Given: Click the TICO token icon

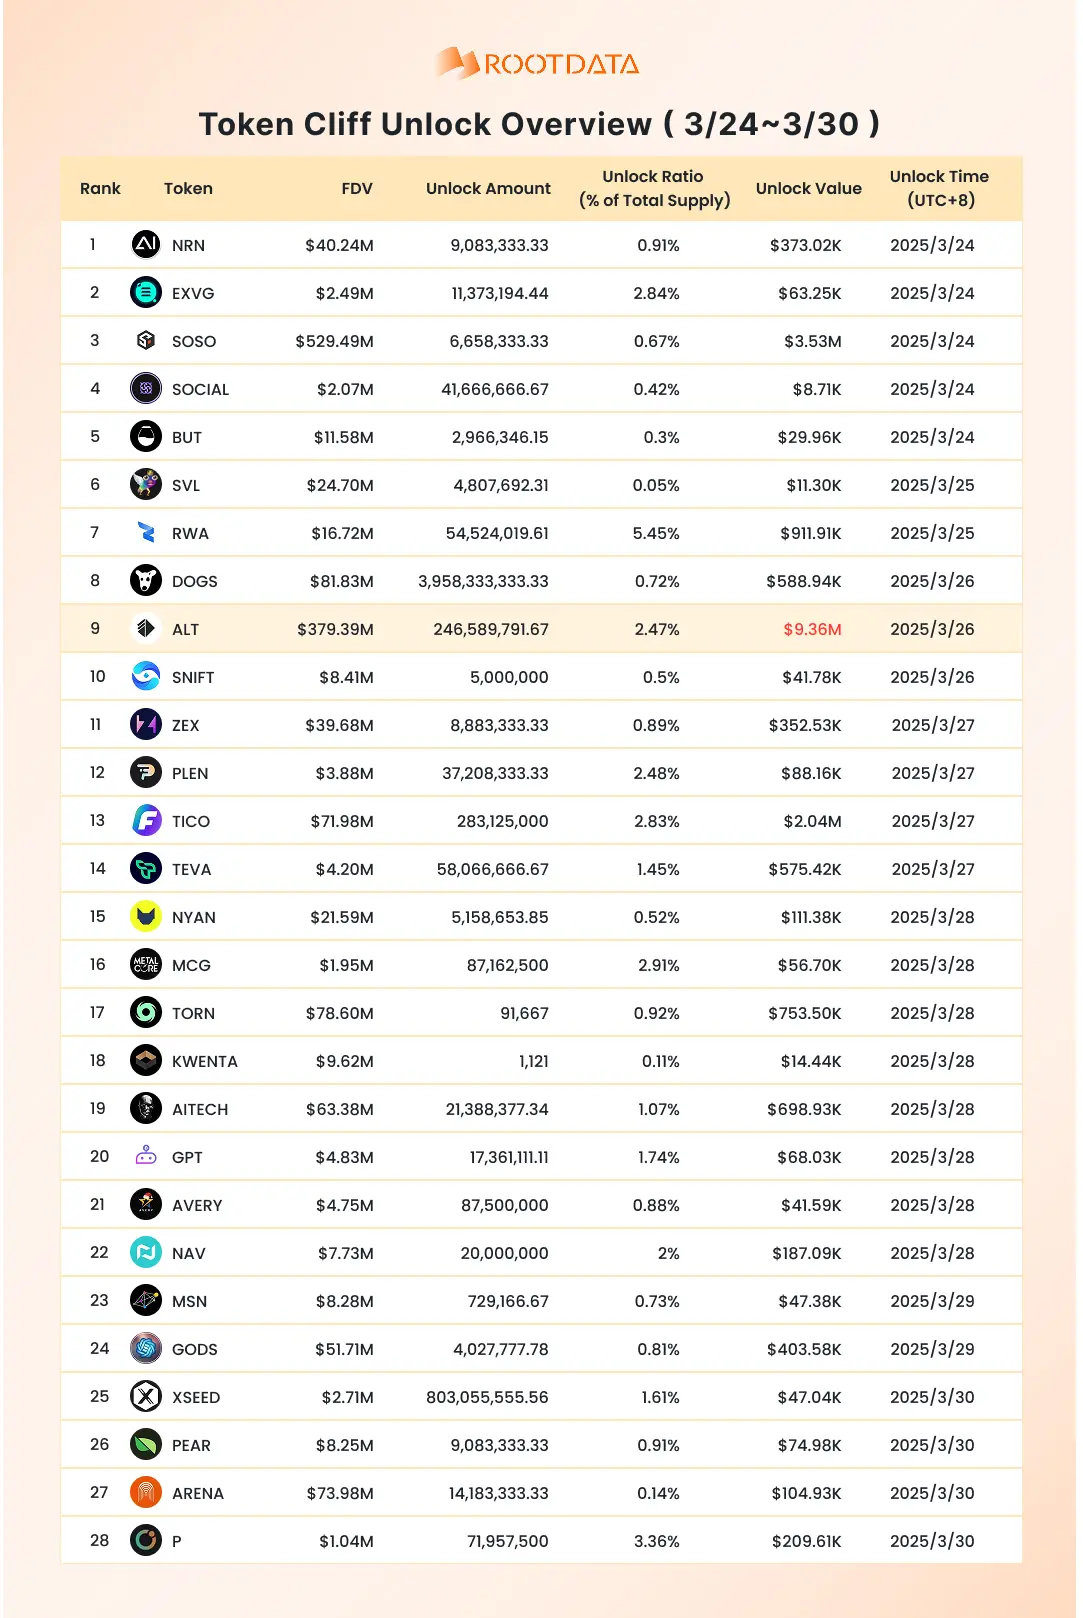Looking at the screenshot, I should pyautogui.click(x=146, y=820).
